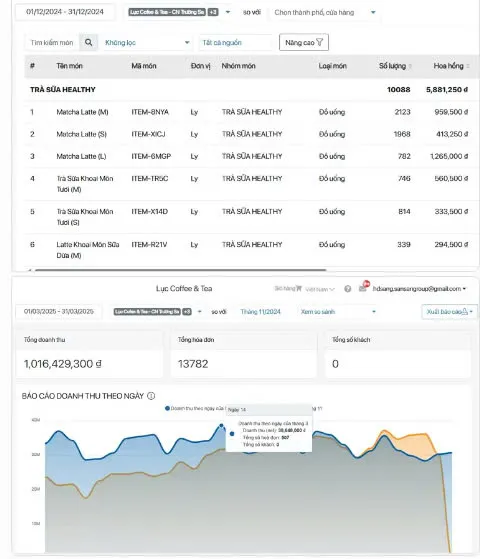This screenshot has height=559, width=480.
Task: Click the Tháng 11/2024 comparison link
Action: click(x=260, y=312)
